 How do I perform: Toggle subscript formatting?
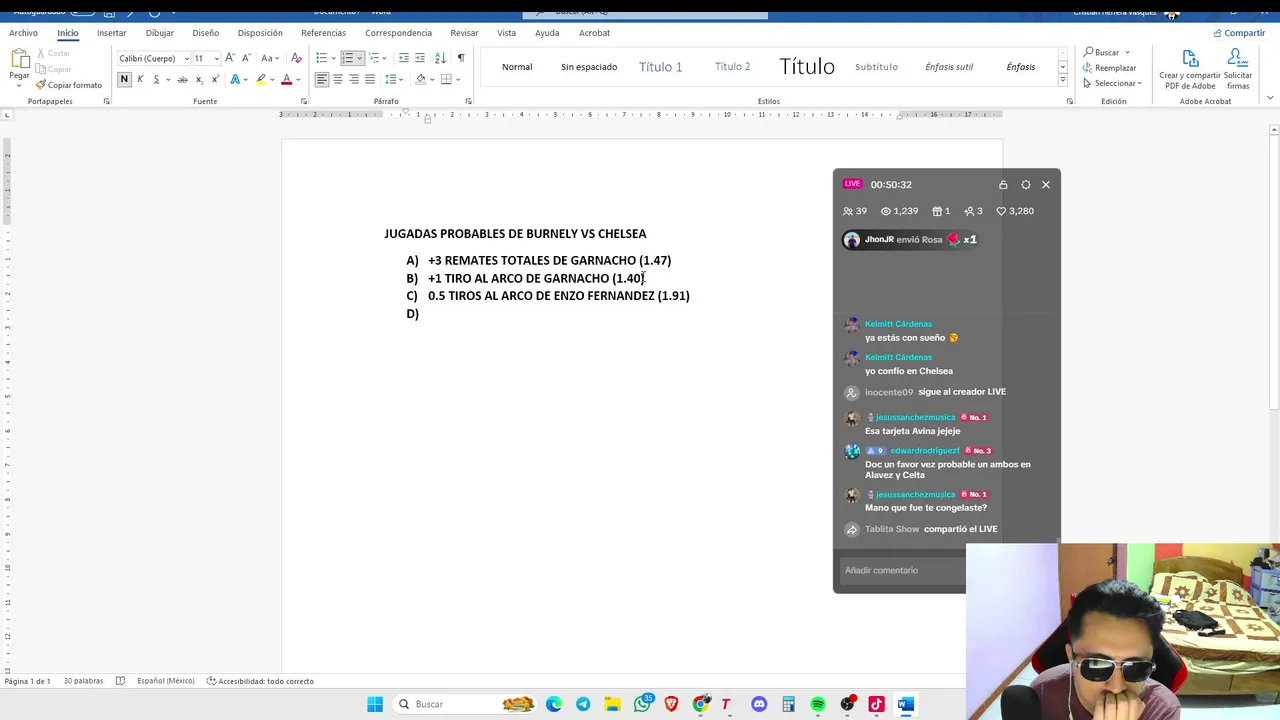(x=199, y=79)
